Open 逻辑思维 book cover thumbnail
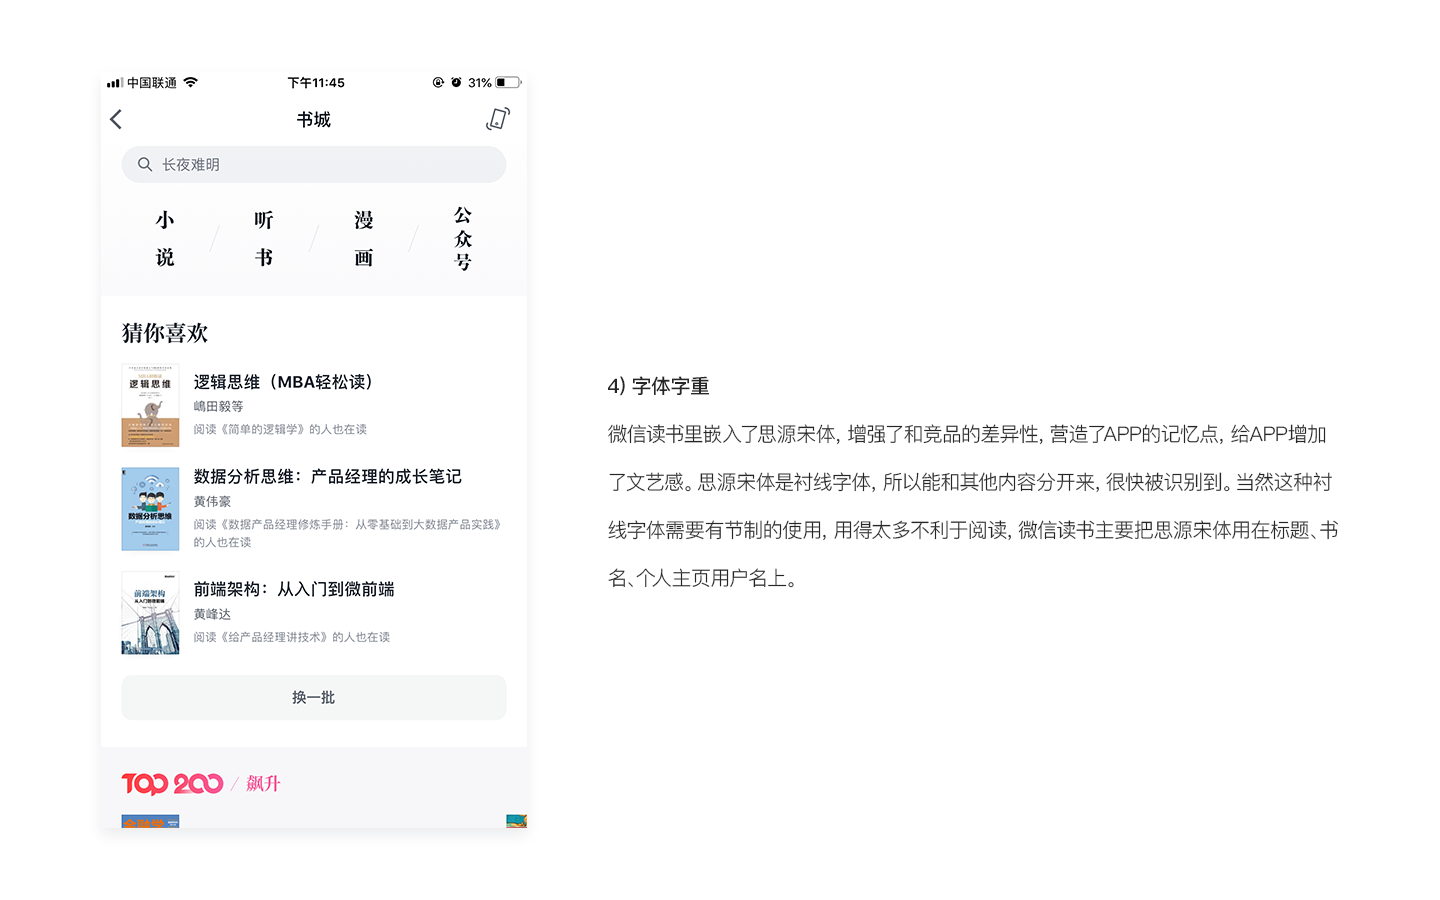1440x900 pixels. [150, 405]
